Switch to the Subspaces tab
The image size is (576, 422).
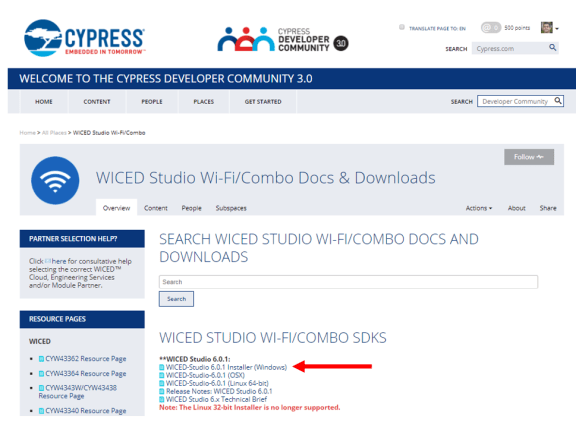231,208
